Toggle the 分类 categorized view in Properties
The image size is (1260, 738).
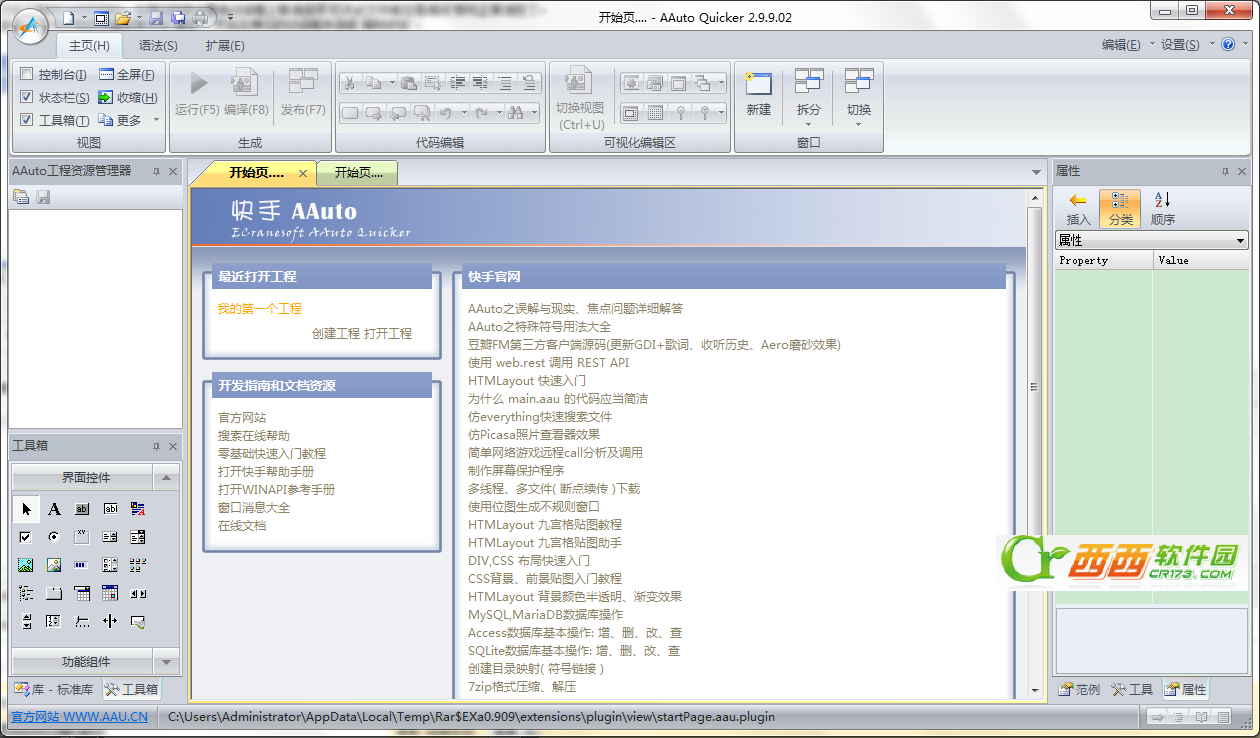1120,208
